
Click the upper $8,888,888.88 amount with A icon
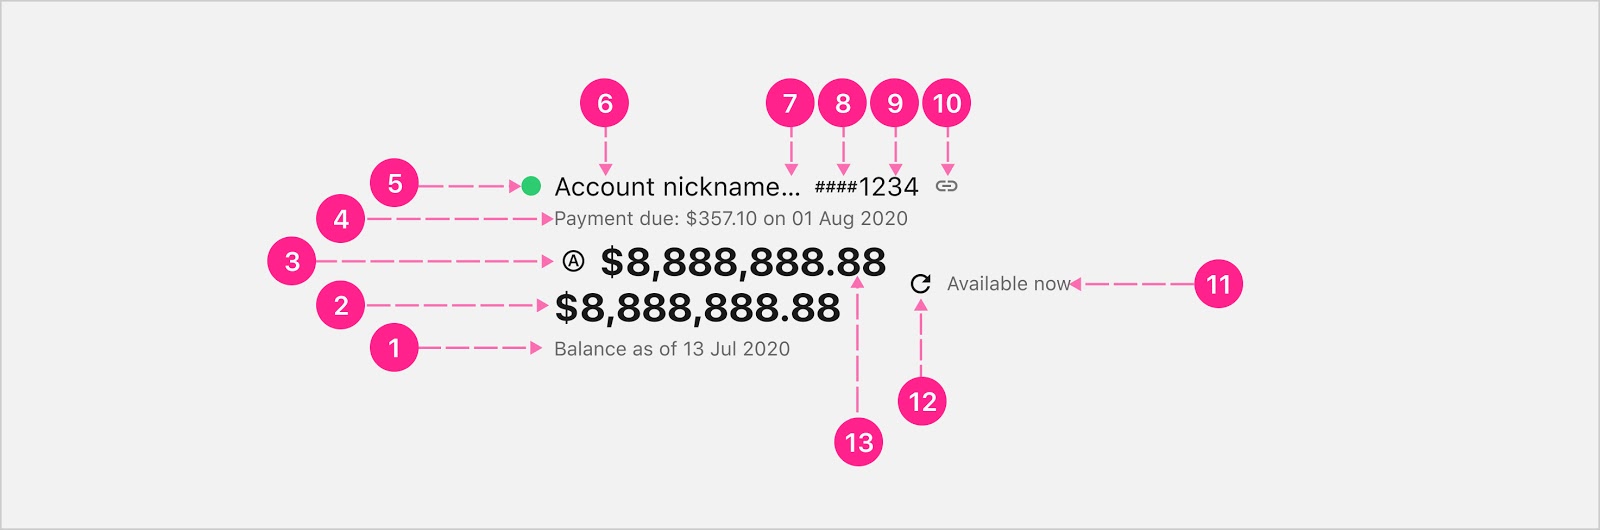click(743, 262)
